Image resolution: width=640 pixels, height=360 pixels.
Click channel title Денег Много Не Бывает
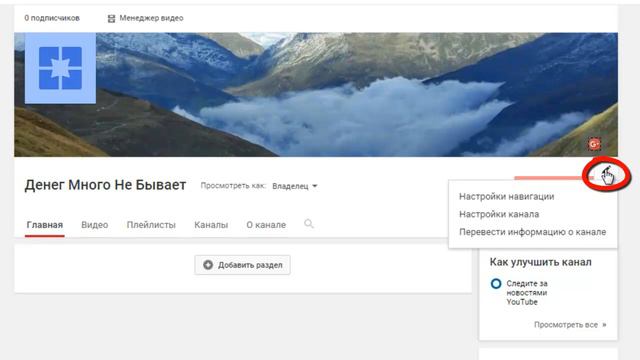click(105, 185)
